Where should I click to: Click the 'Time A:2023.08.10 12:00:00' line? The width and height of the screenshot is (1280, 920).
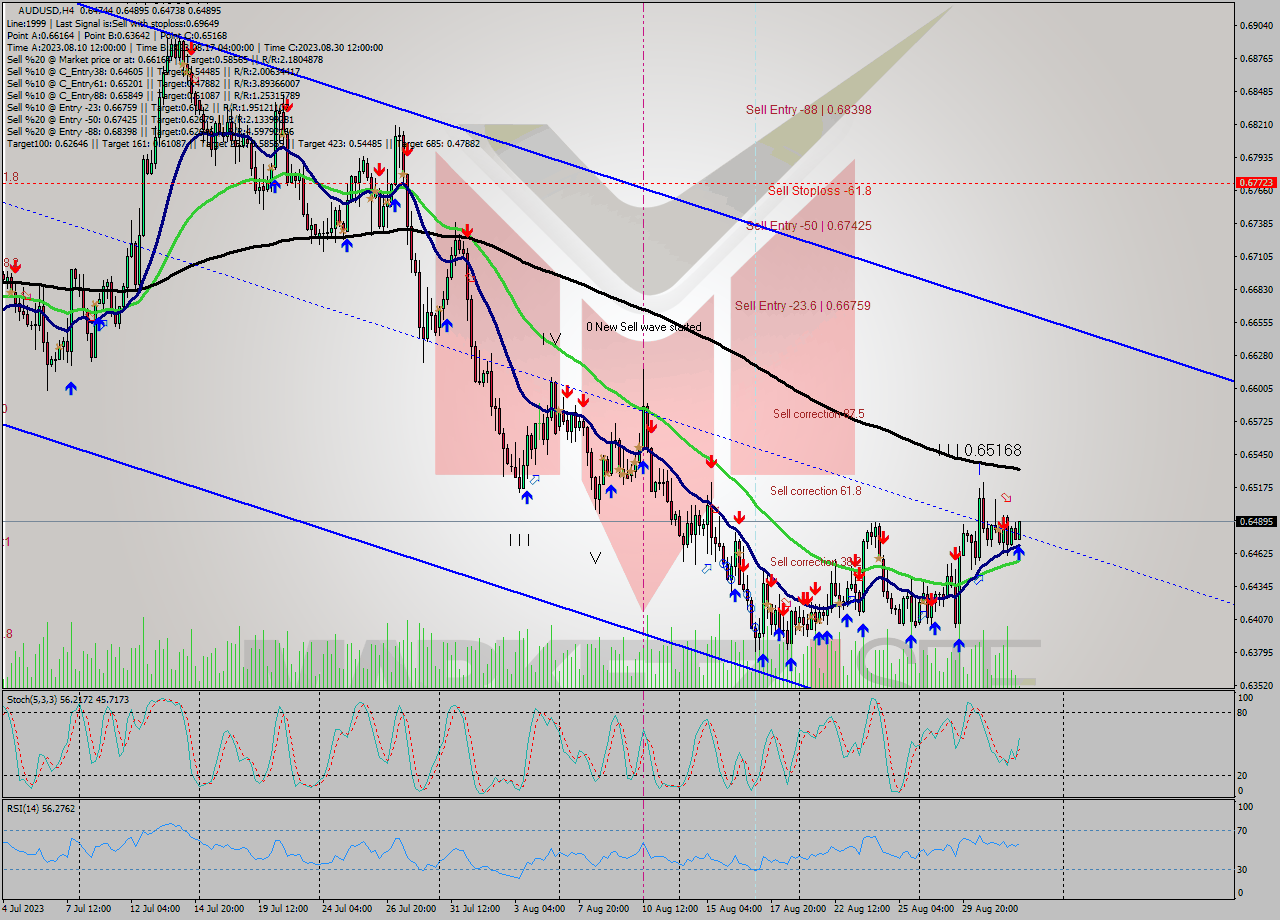pos(67,47)
